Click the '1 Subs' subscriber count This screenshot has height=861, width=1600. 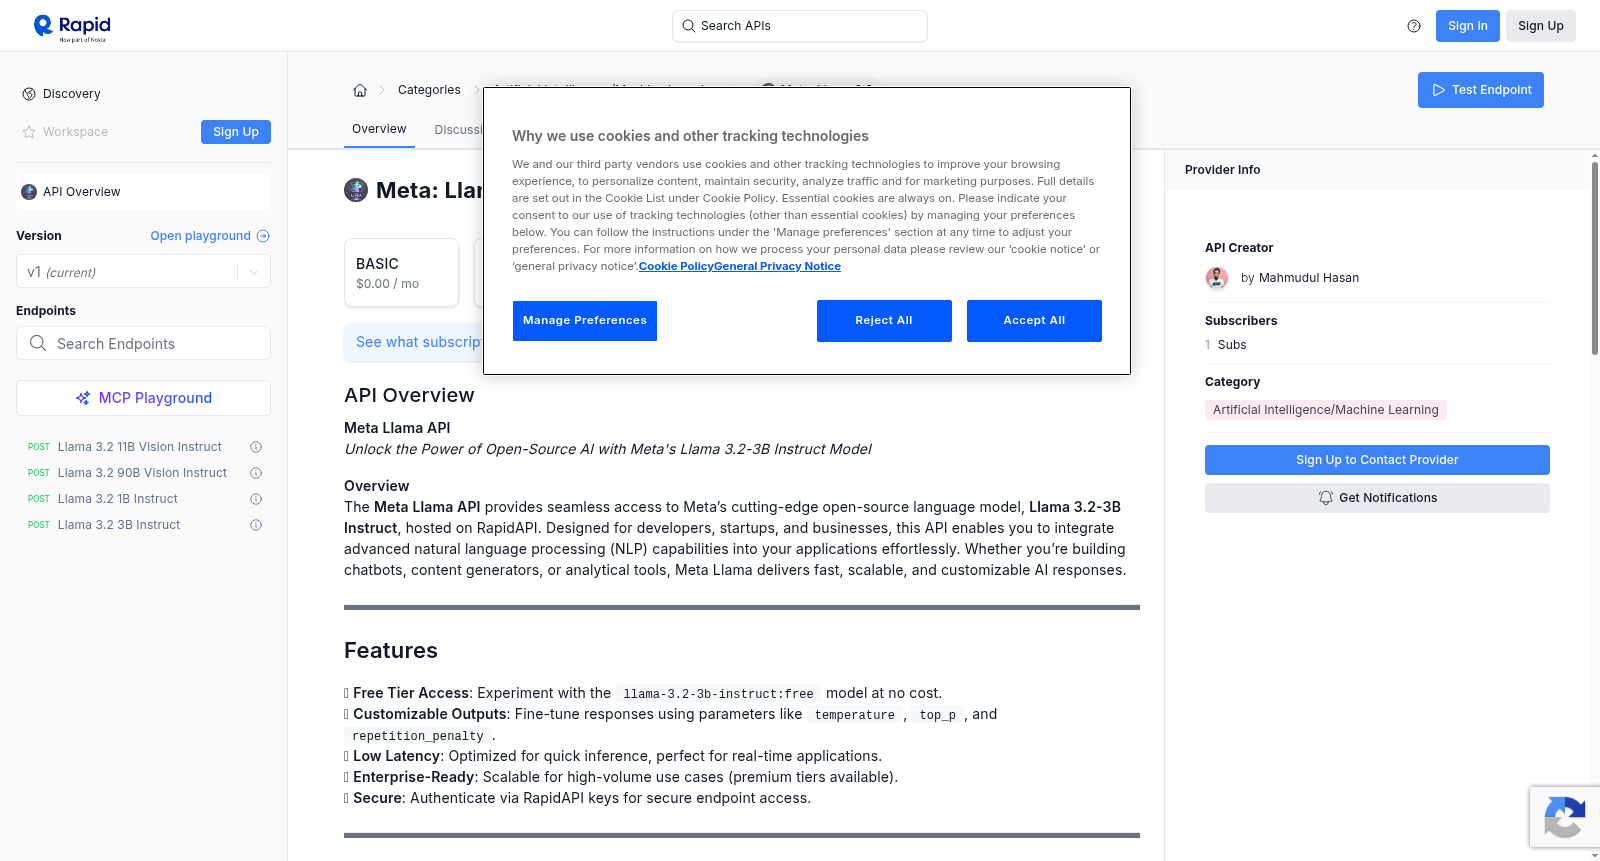pos(1226,345)
